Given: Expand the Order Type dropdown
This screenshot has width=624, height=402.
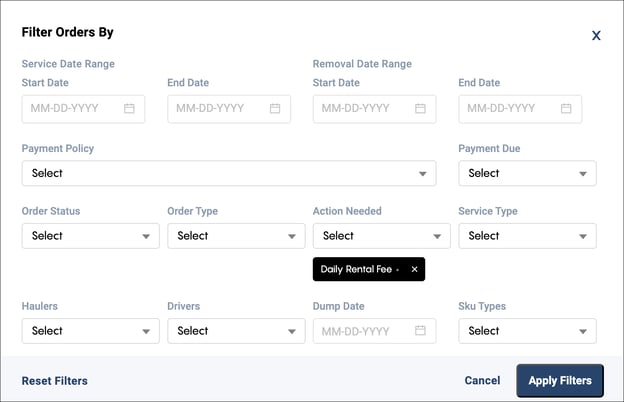Looking at the screenshot, I should click(x=236, y=236).
